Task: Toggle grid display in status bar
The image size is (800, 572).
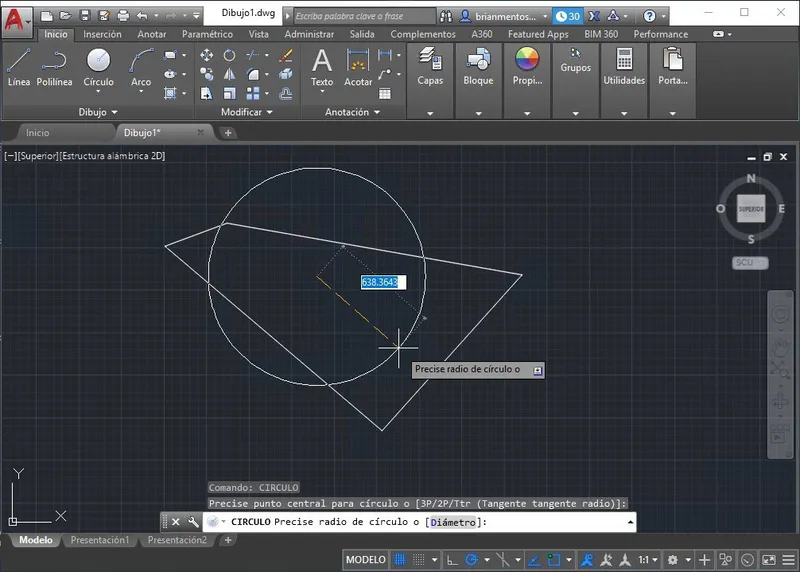Action: click(400, 560)
